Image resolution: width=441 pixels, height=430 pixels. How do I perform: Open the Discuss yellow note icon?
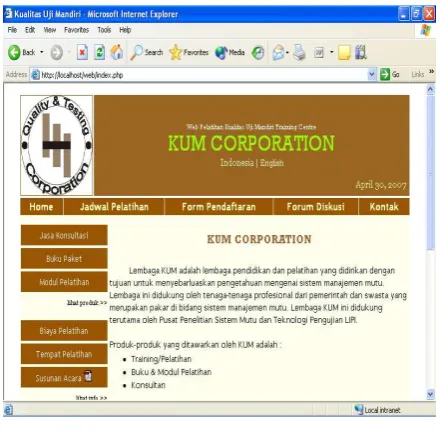(344, 53)
